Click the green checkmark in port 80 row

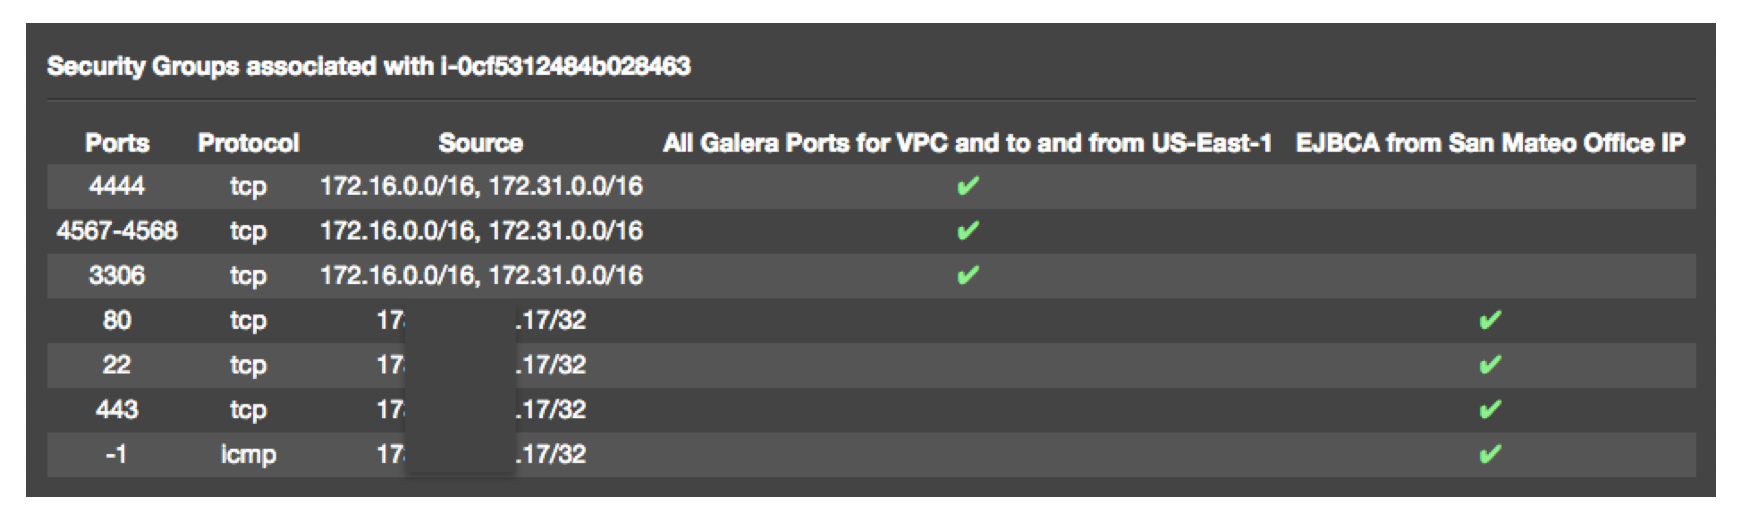pos(1489,320)
